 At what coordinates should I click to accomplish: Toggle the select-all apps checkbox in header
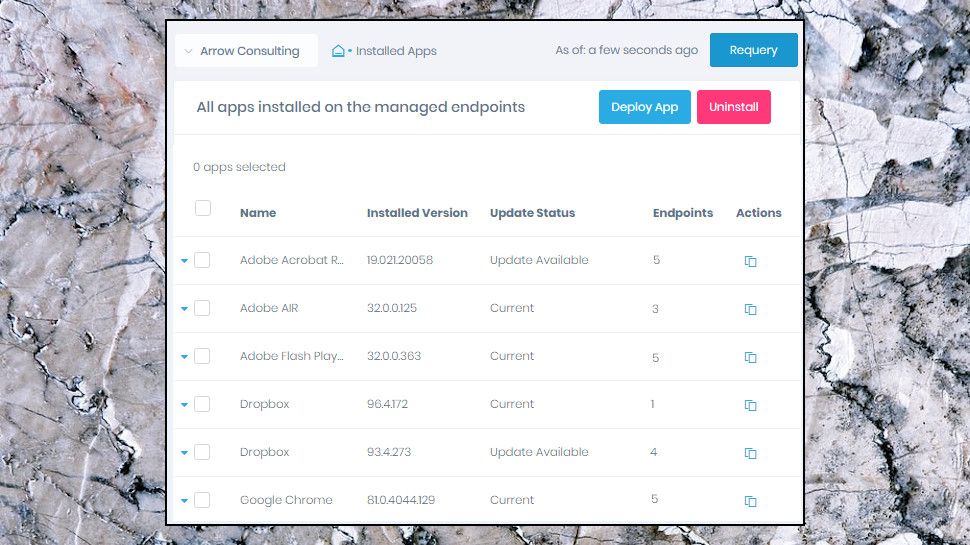tap(203, 208)
